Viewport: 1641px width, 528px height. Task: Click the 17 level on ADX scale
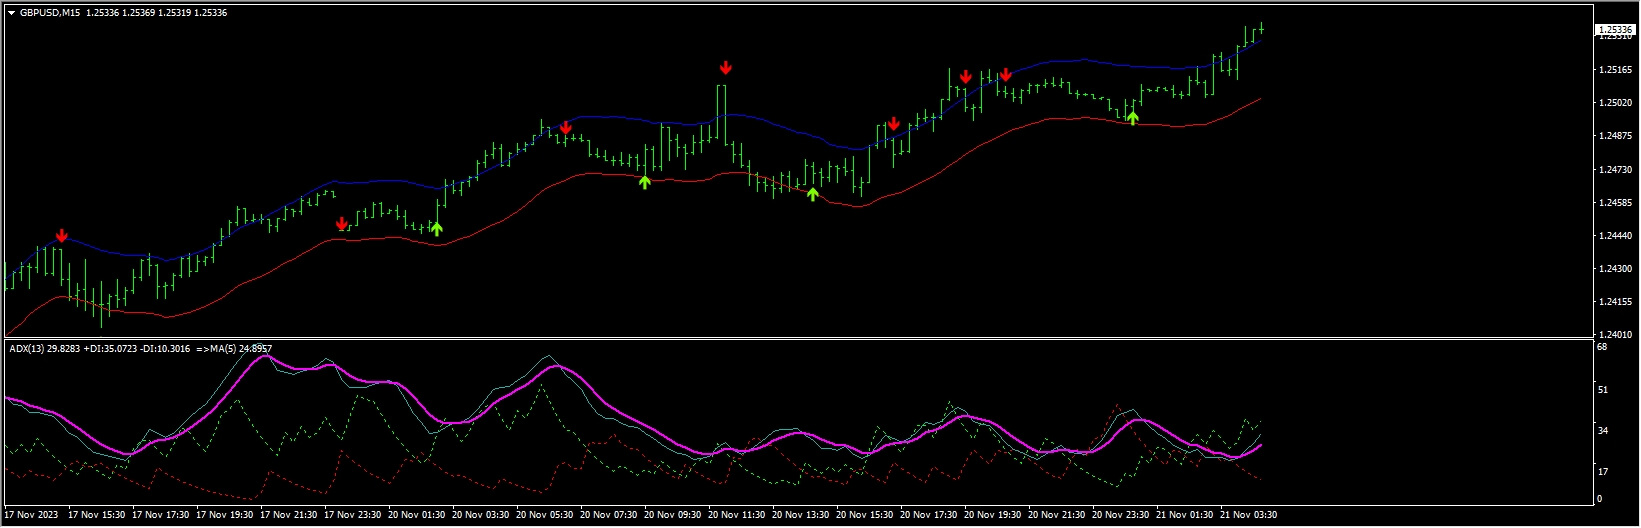pos(1602,472)
